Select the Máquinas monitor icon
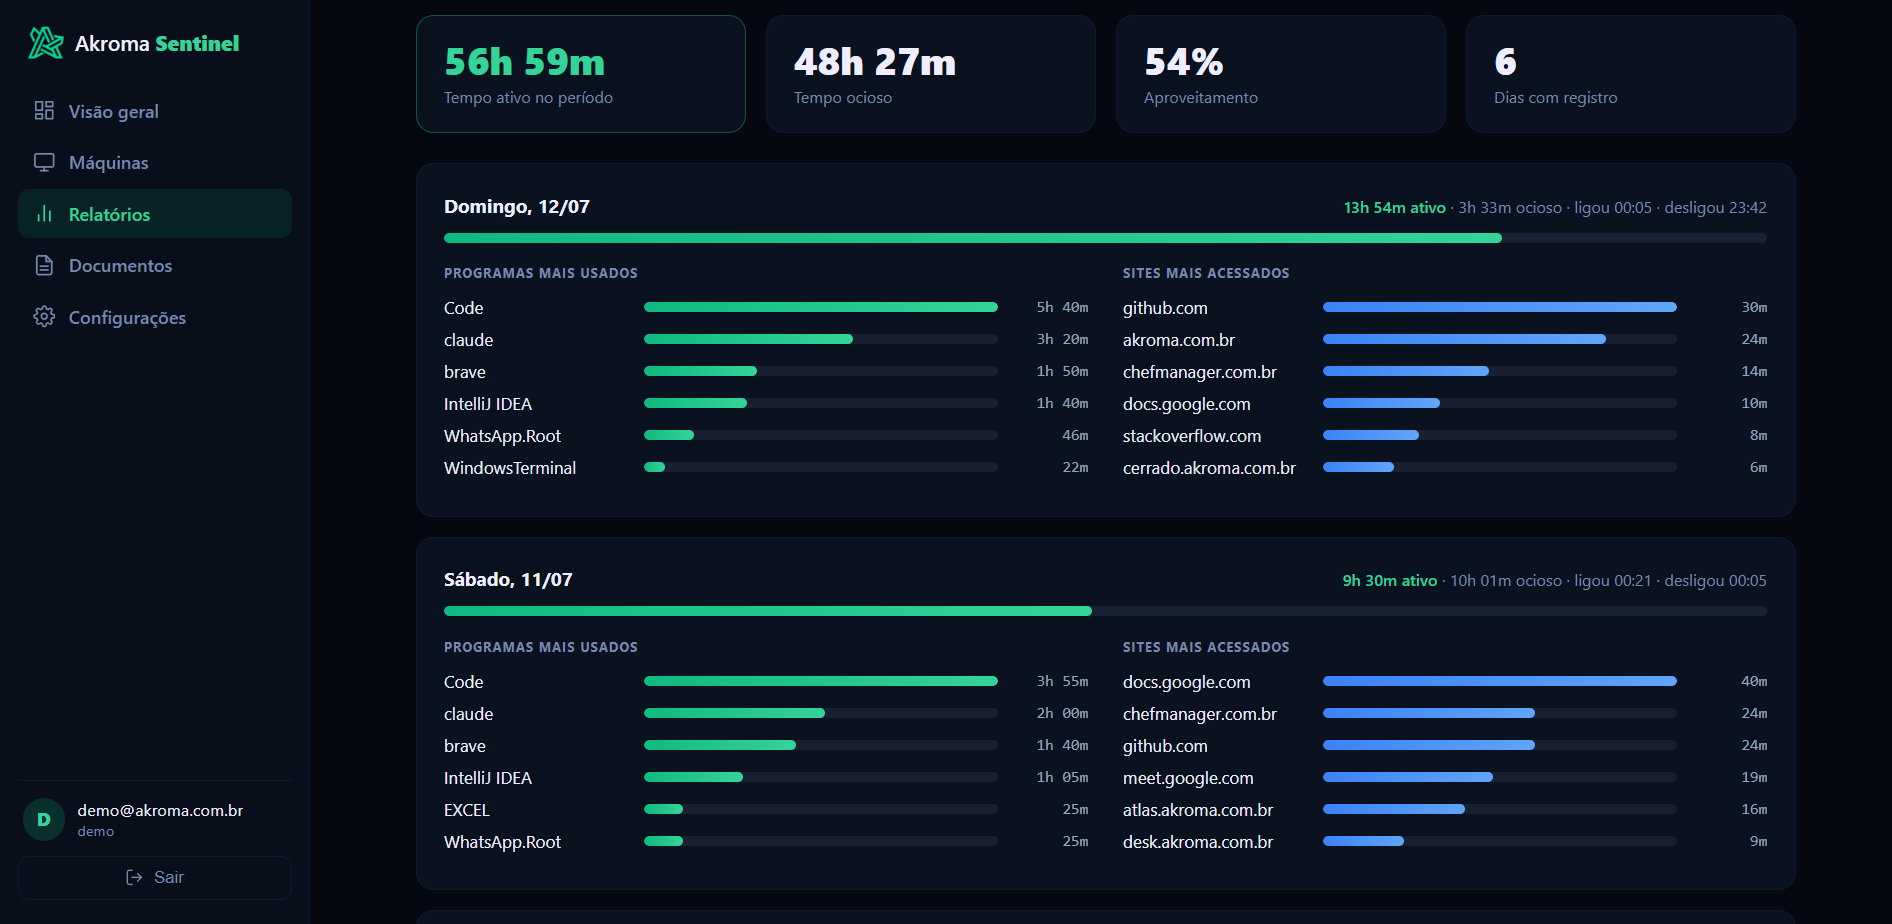Screen dimensions: 1892x924 (44, 162)
